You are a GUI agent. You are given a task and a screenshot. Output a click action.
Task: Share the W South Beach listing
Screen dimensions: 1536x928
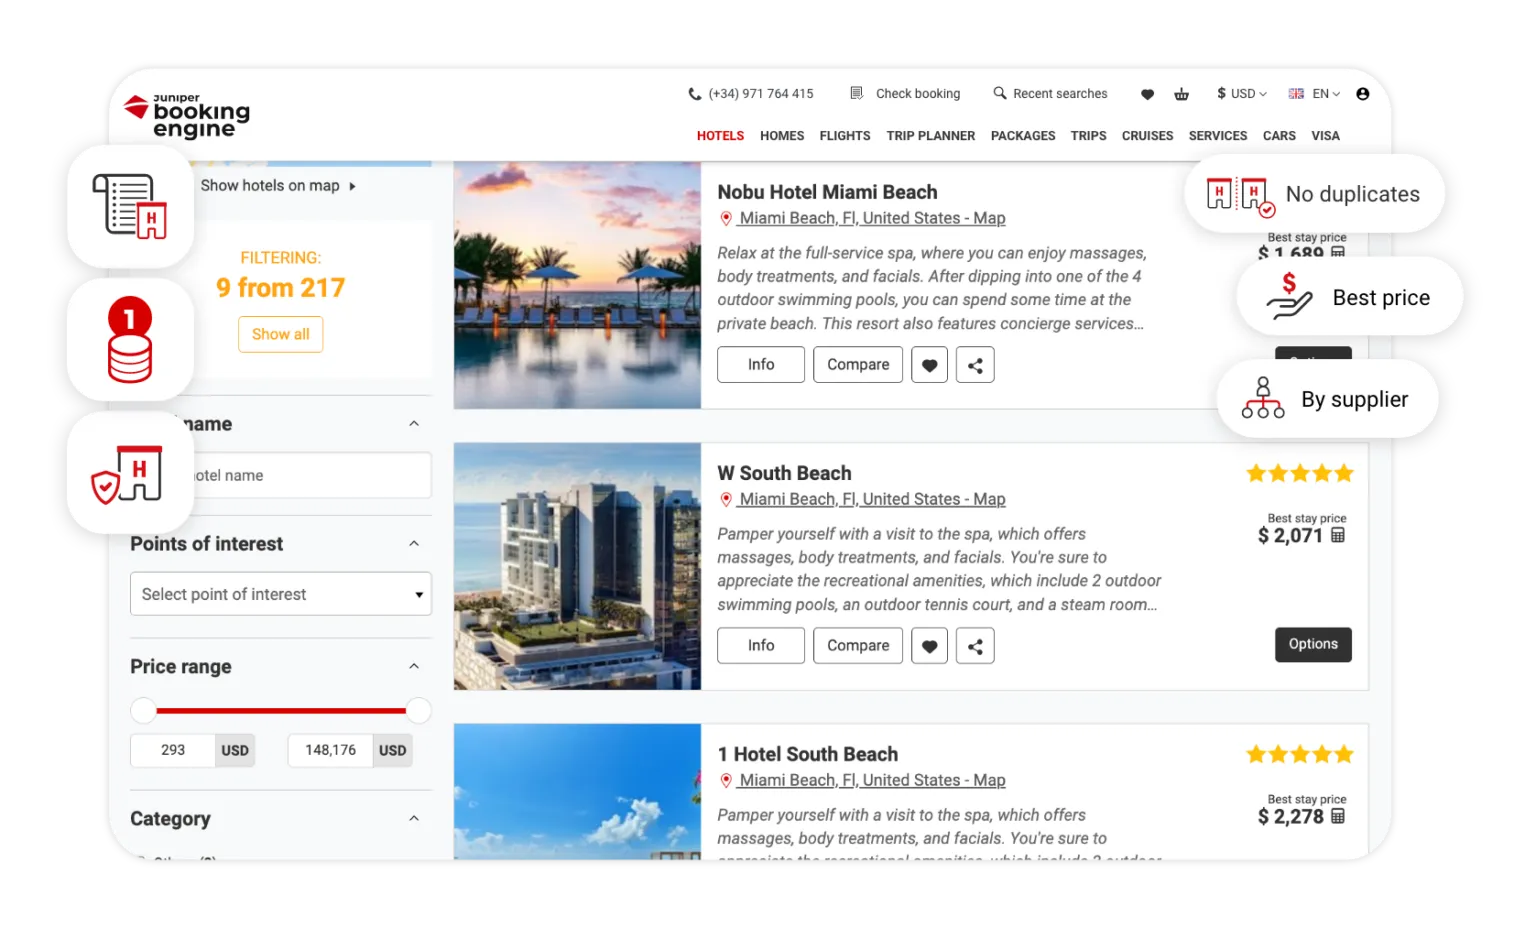tap(975, 646)
